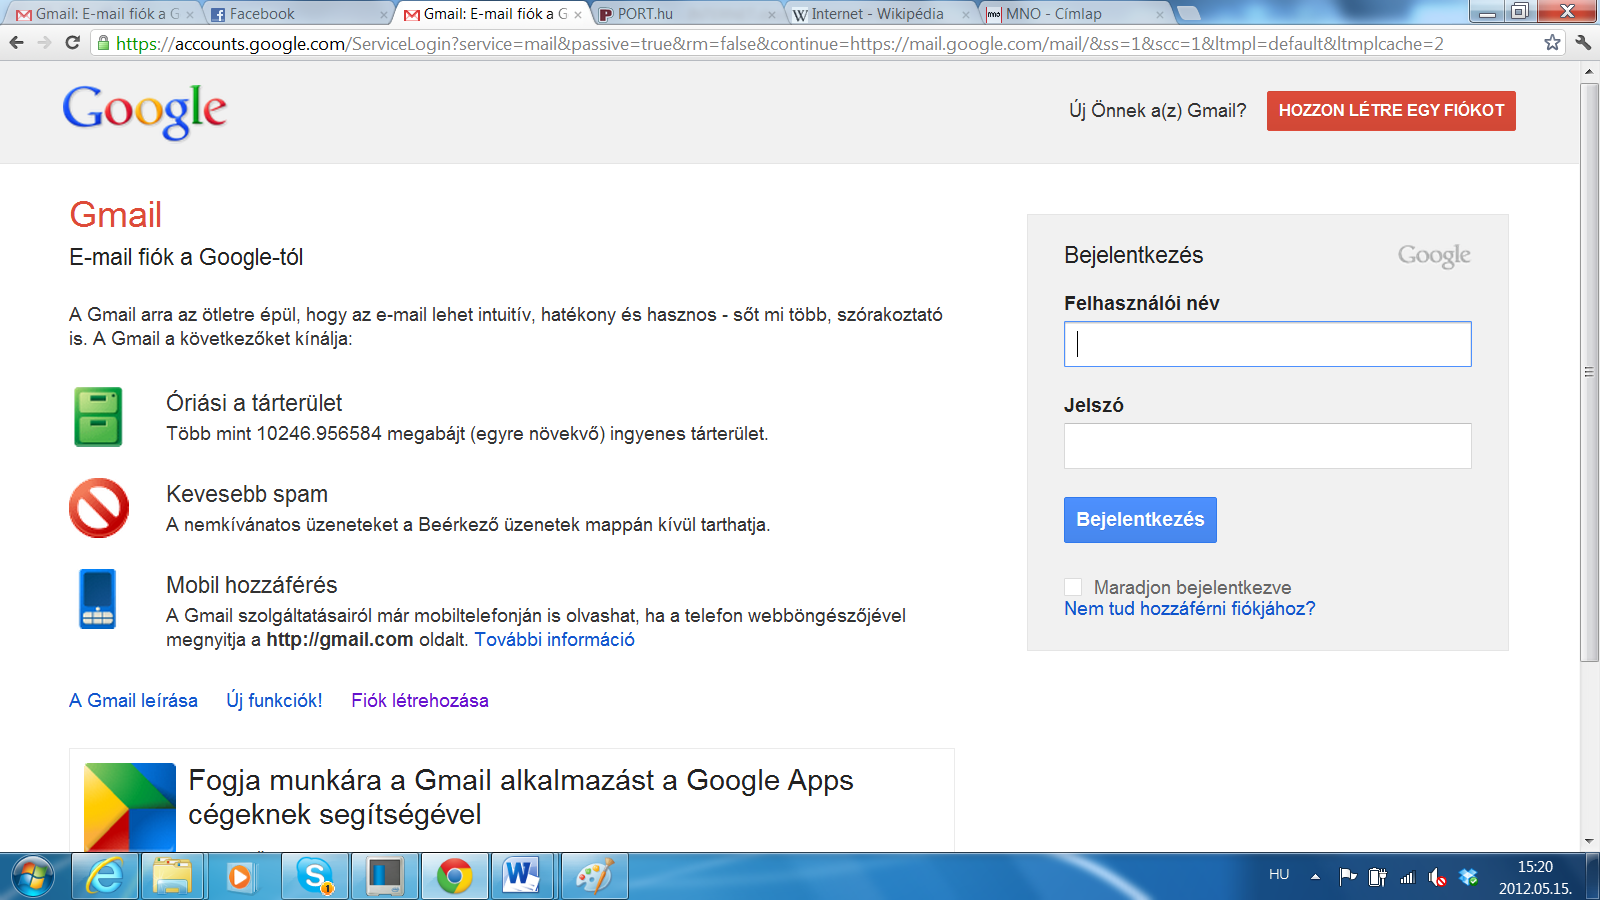
Task: Open Windows Explorer folder from taskbar
Action: (172, 877)
